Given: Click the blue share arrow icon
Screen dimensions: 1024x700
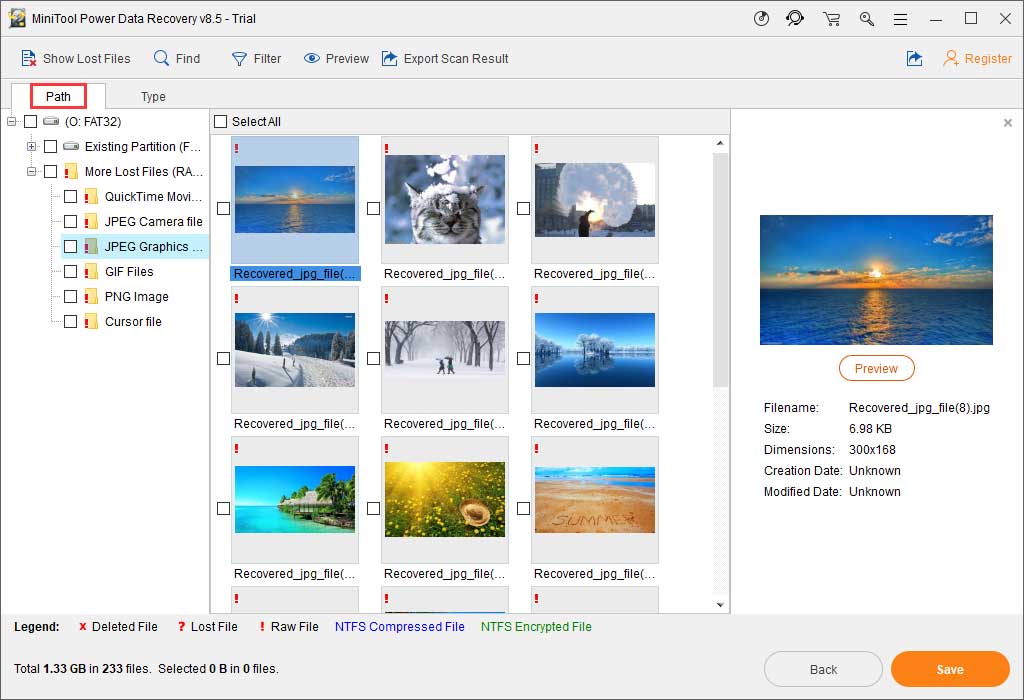Looking at the screenshot, I should pos(914,59).
